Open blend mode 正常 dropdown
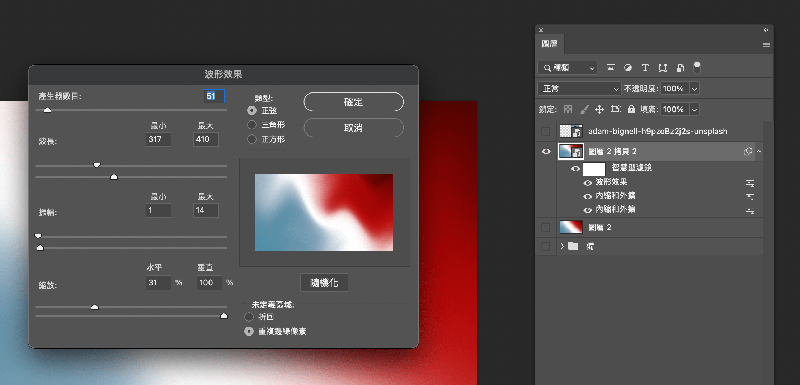The image size is (800, 385). (x=579, y=89)
